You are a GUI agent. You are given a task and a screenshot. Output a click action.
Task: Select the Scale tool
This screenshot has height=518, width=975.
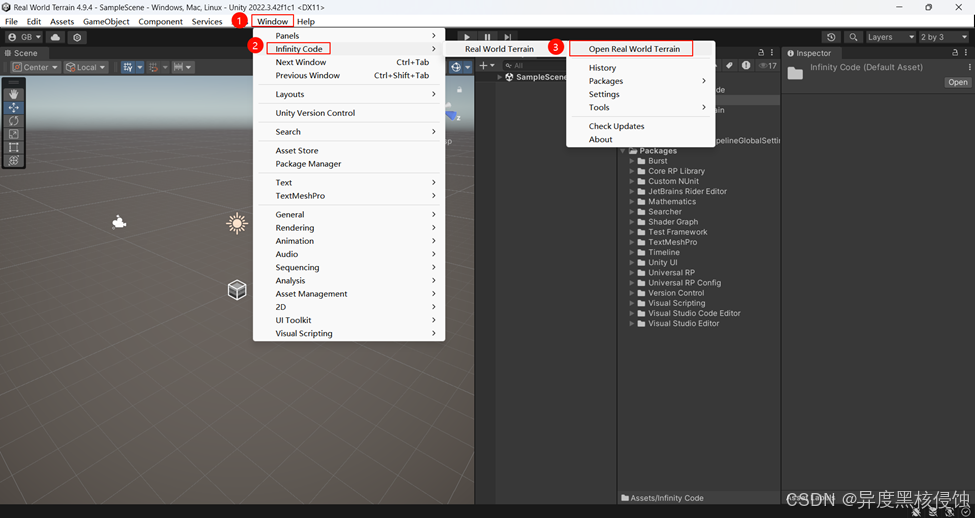point(14,134)
